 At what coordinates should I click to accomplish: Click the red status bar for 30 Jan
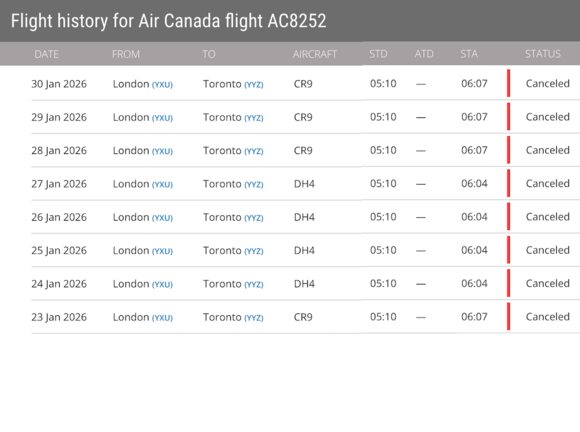coord(509,83)
